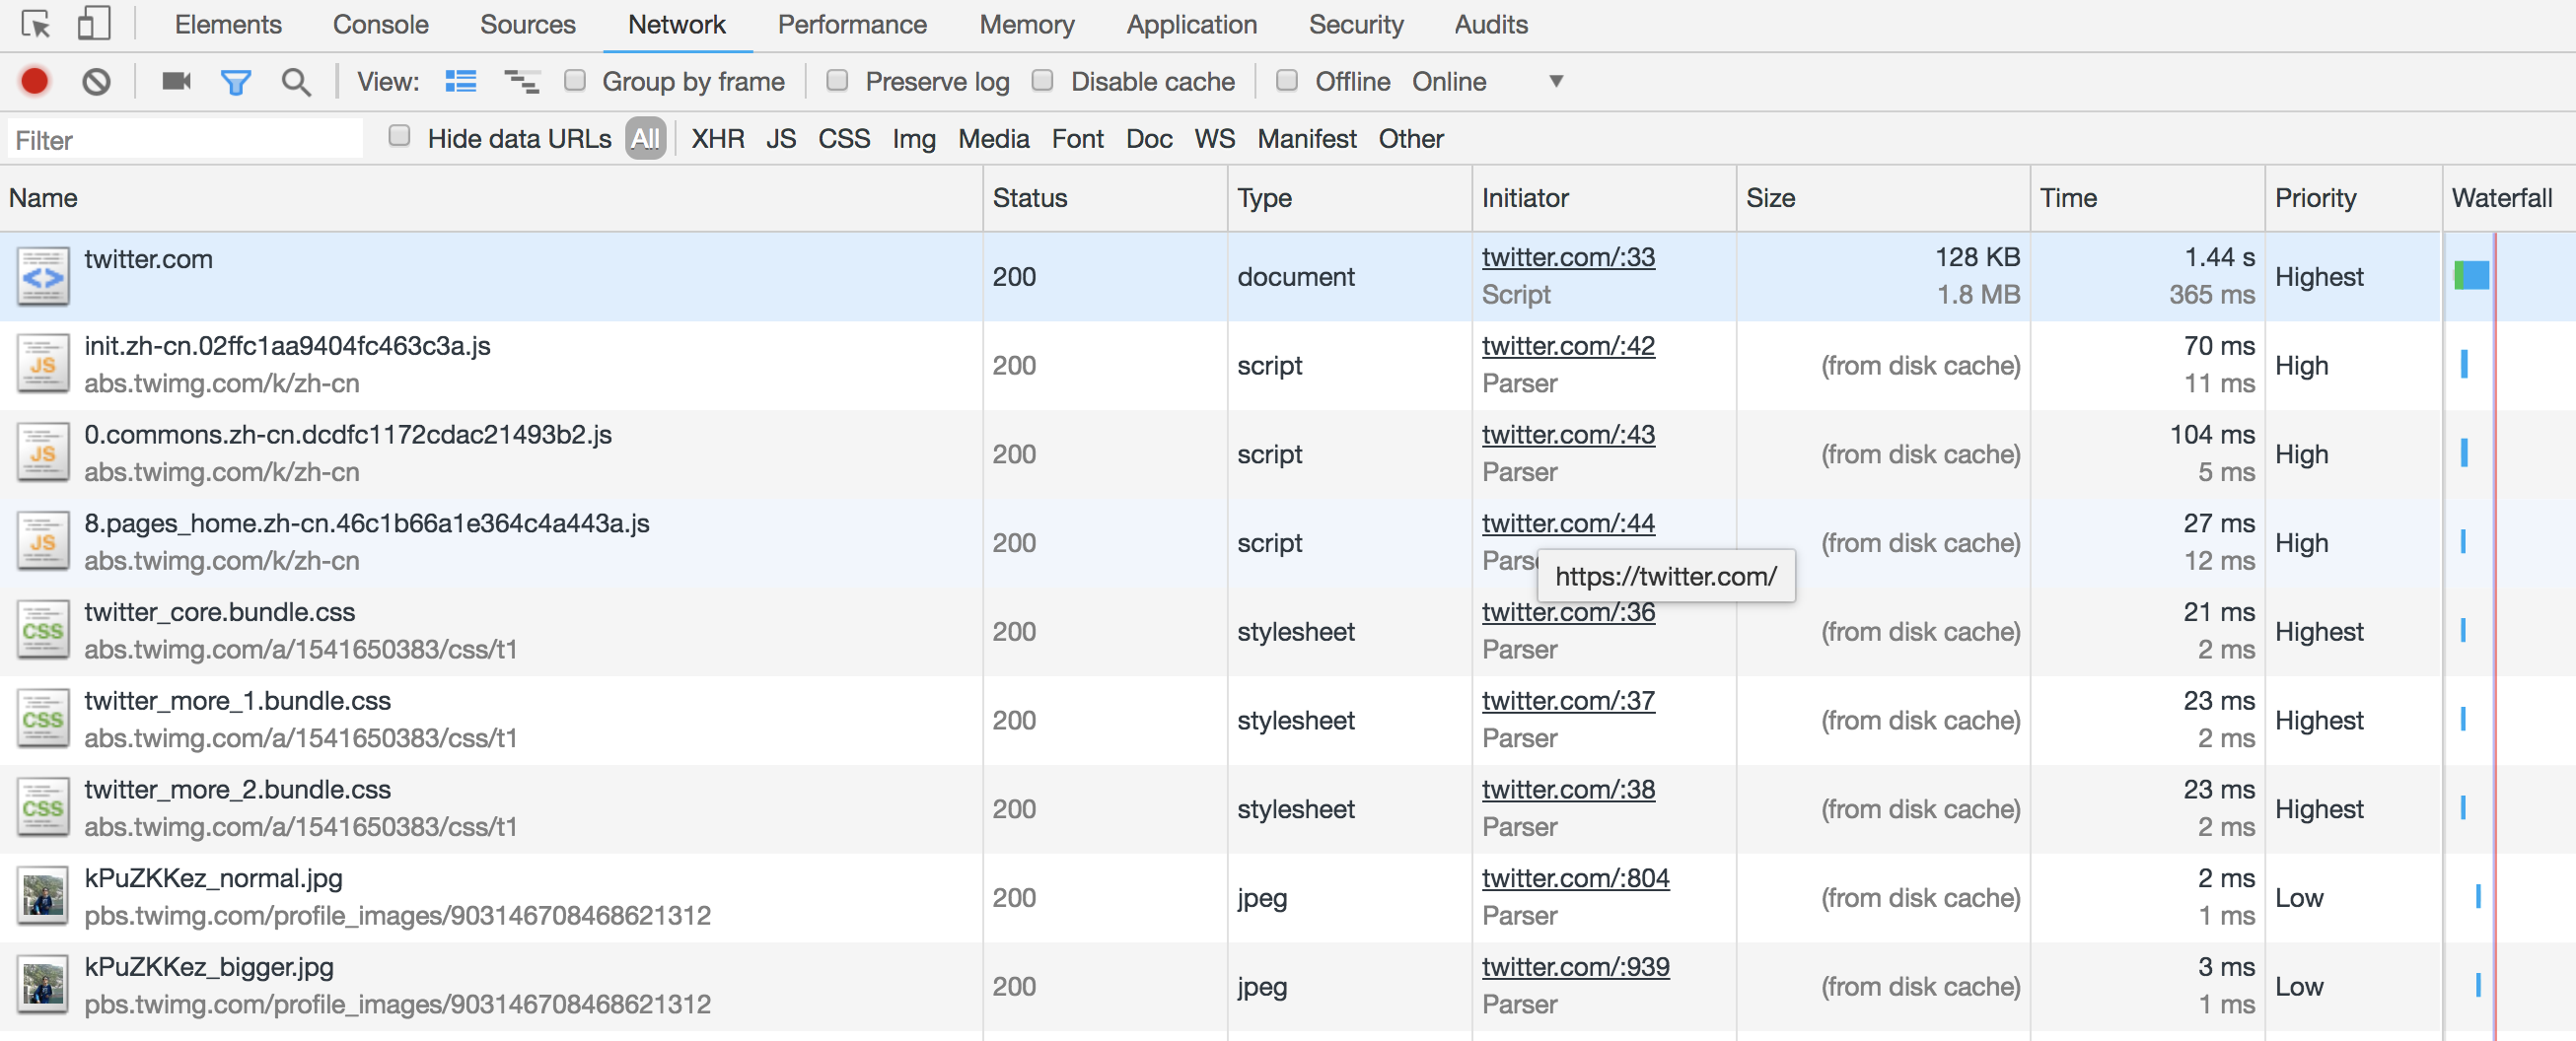Toggle the device toolbar icon
2576x1041 pixels.
93,24
